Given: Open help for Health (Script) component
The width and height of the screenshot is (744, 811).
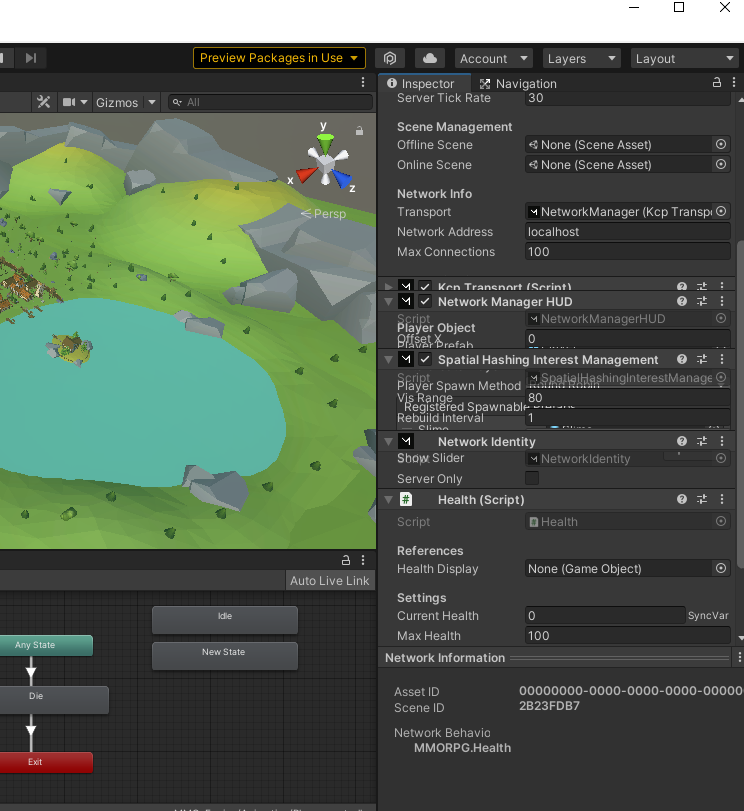Looking at the screenshot, I should [682, 500].
